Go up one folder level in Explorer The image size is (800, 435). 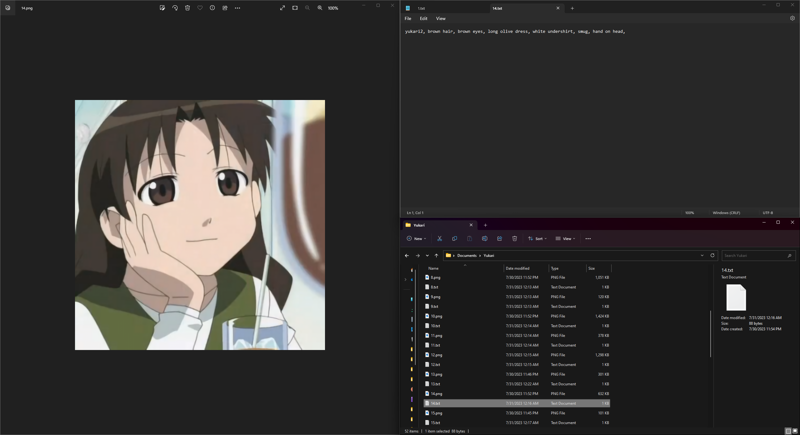[436, 255]
